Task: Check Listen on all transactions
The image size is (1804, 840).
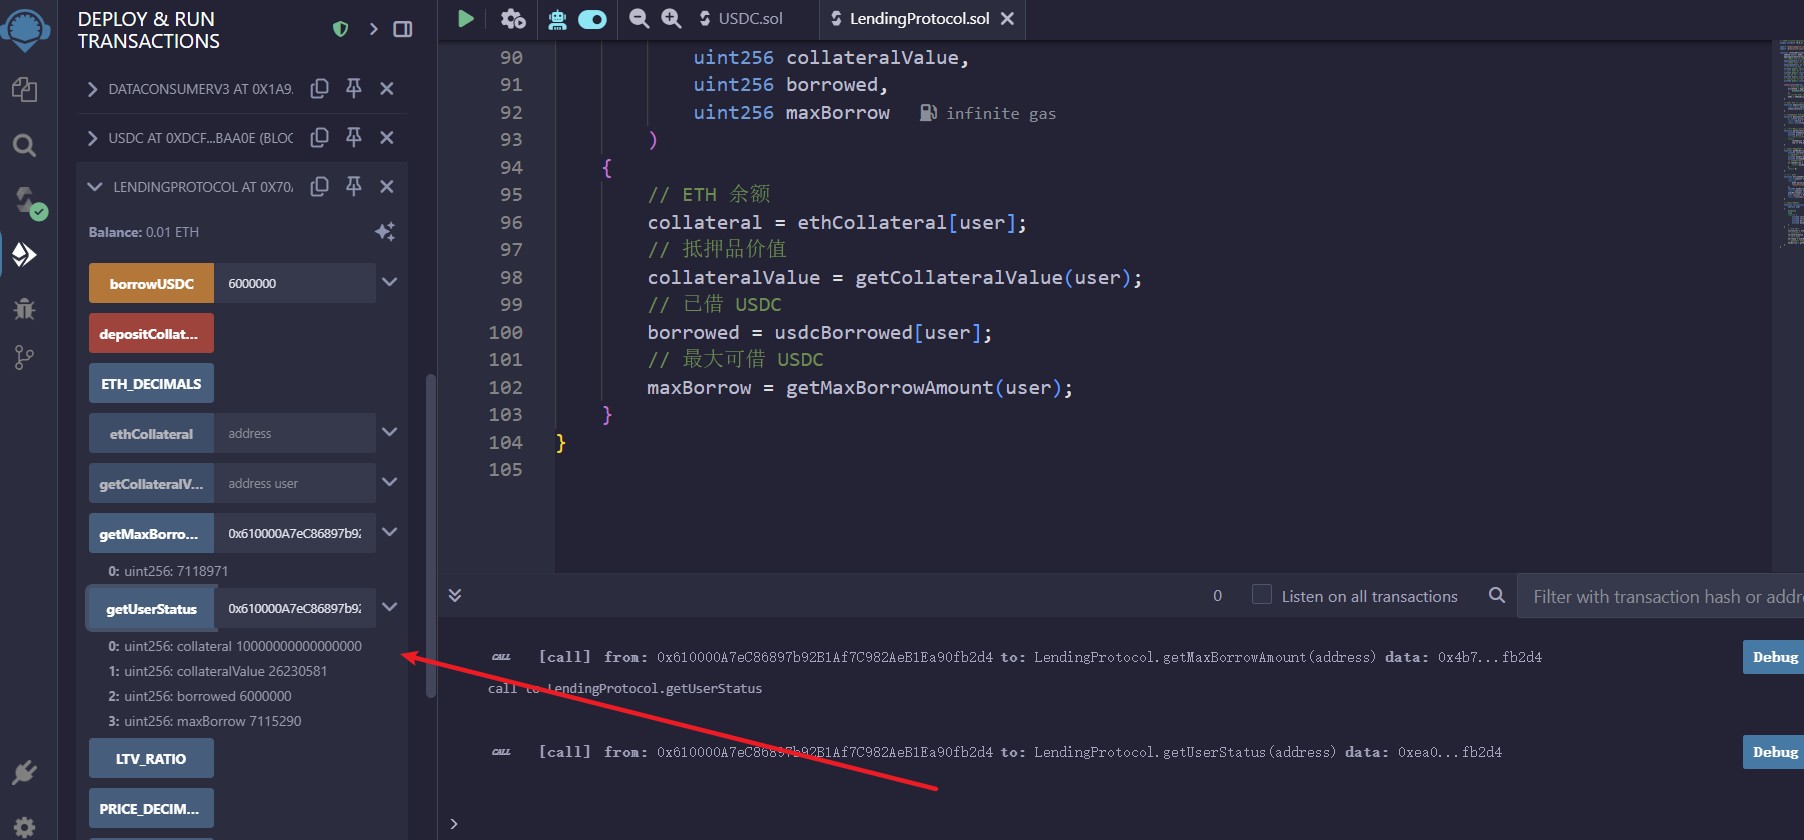Action: [1262, 594]
